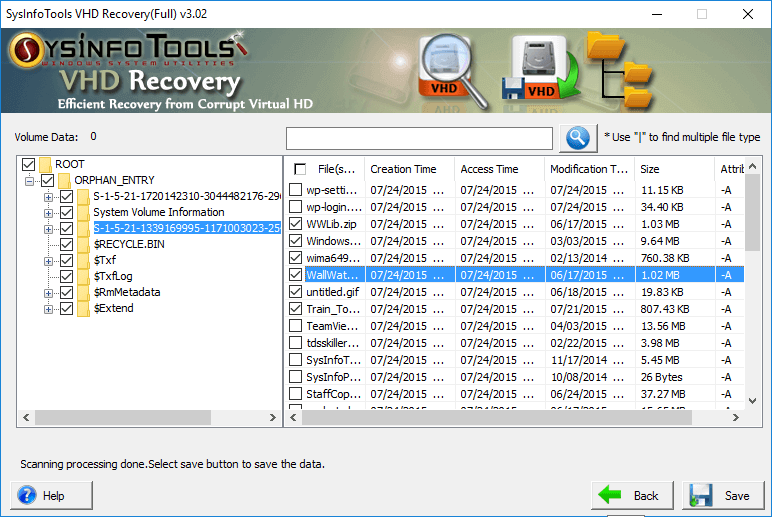Expand the $RmMetadata tree node
Viewport: 773px width, 517px height.
coord(48,293)
